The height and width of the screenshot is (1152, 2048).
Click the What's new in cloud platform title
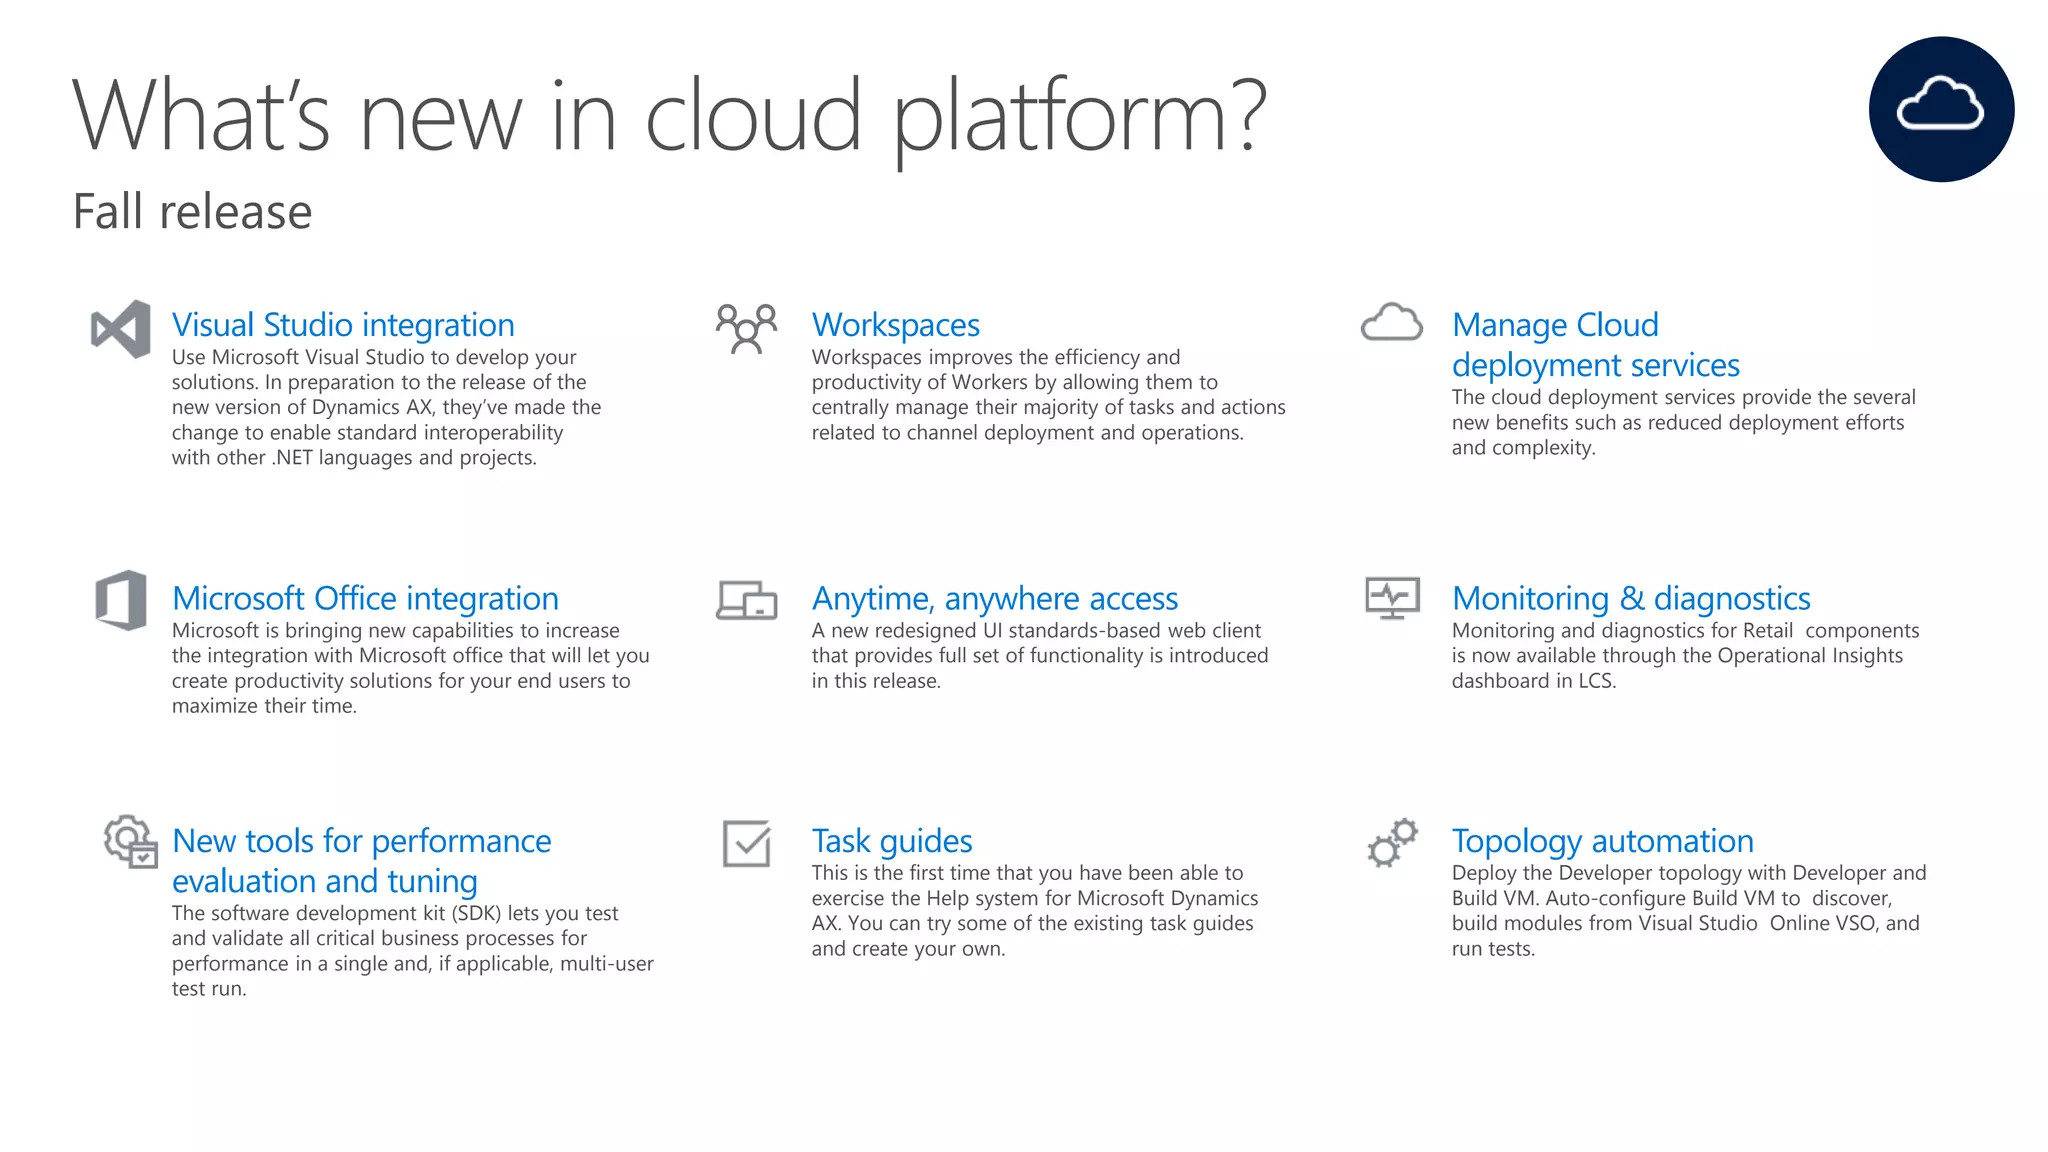pos(669,117)
